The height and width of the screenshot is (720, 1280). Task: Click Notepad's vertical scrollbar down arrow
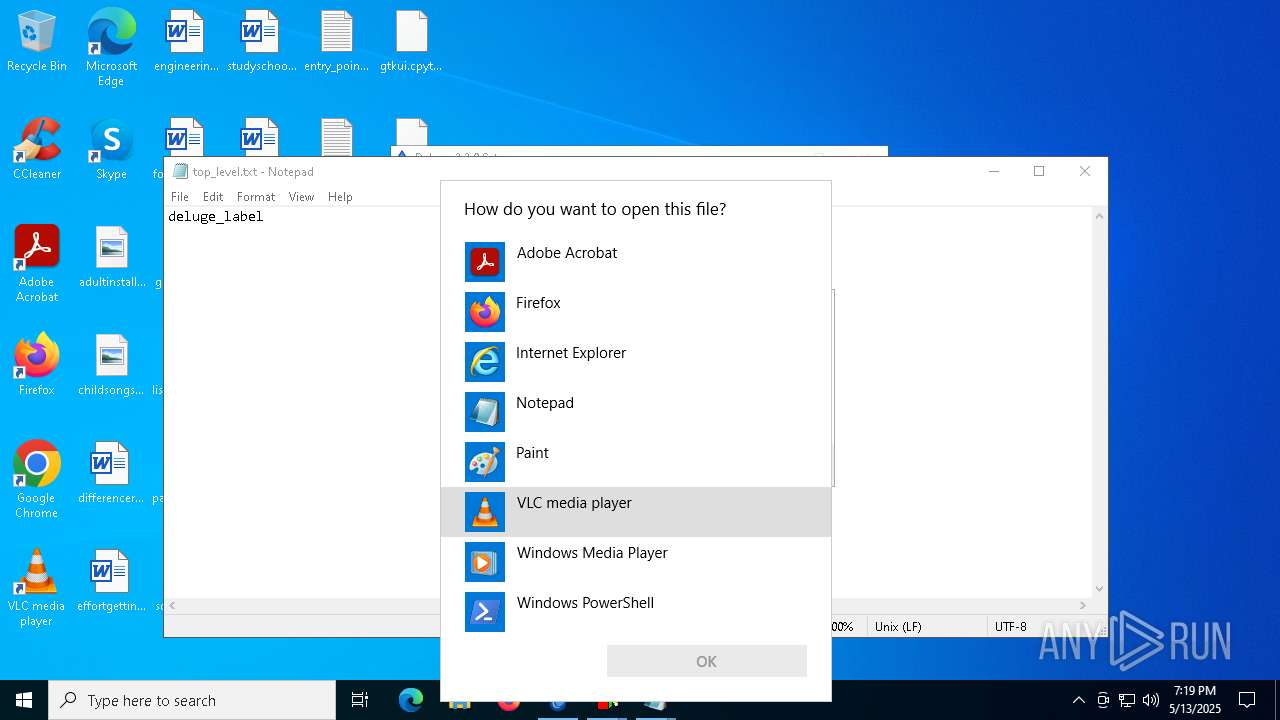pyautogui.click(x=1100, y=589)
